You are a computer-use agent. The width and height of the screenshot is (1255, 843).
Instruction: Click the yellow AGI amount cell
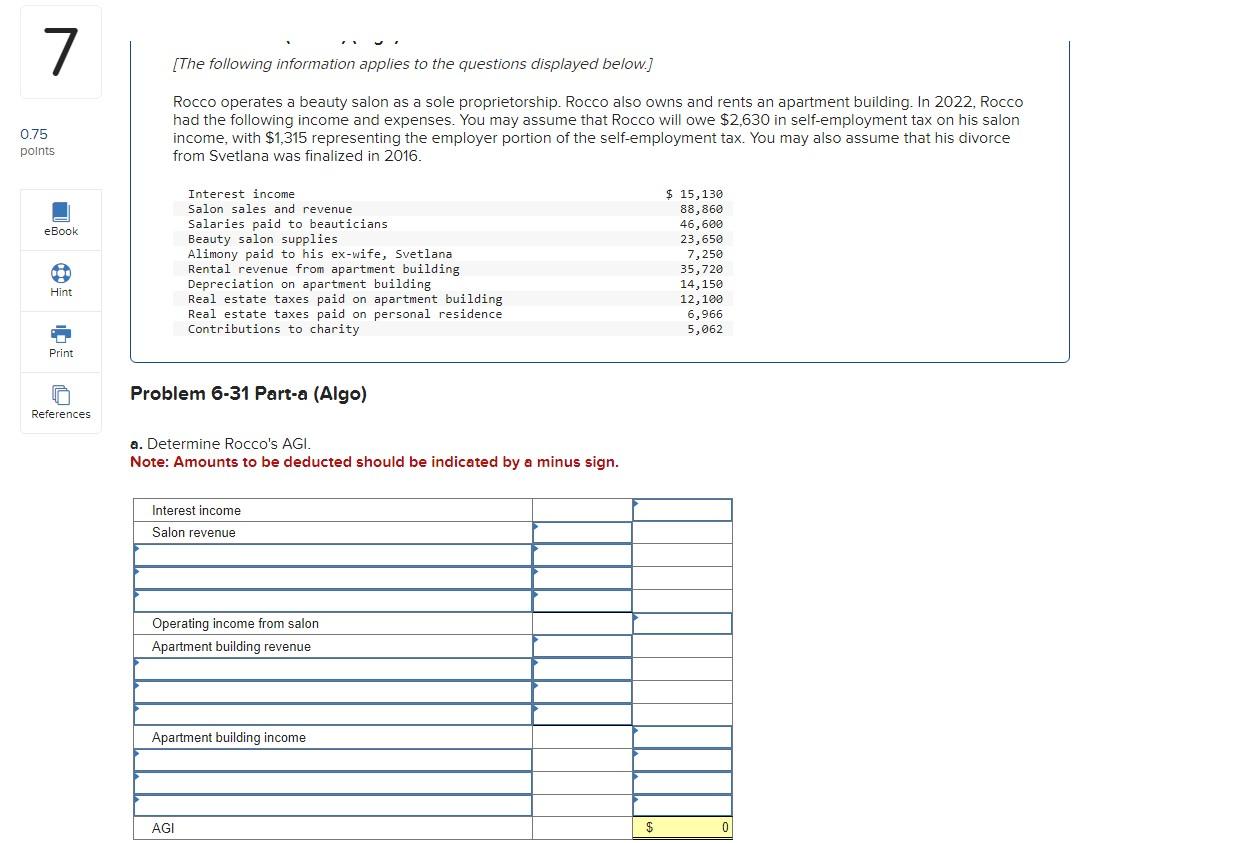click(682, 827)
